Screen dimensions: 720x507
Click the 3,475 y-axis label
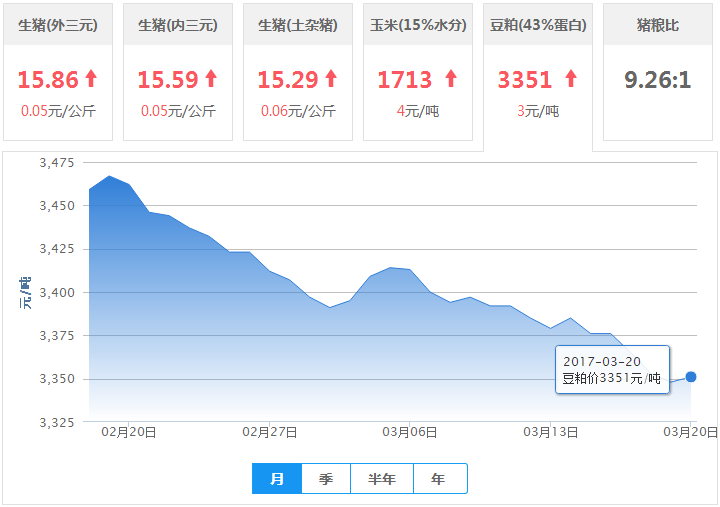[x=57, y=163]
